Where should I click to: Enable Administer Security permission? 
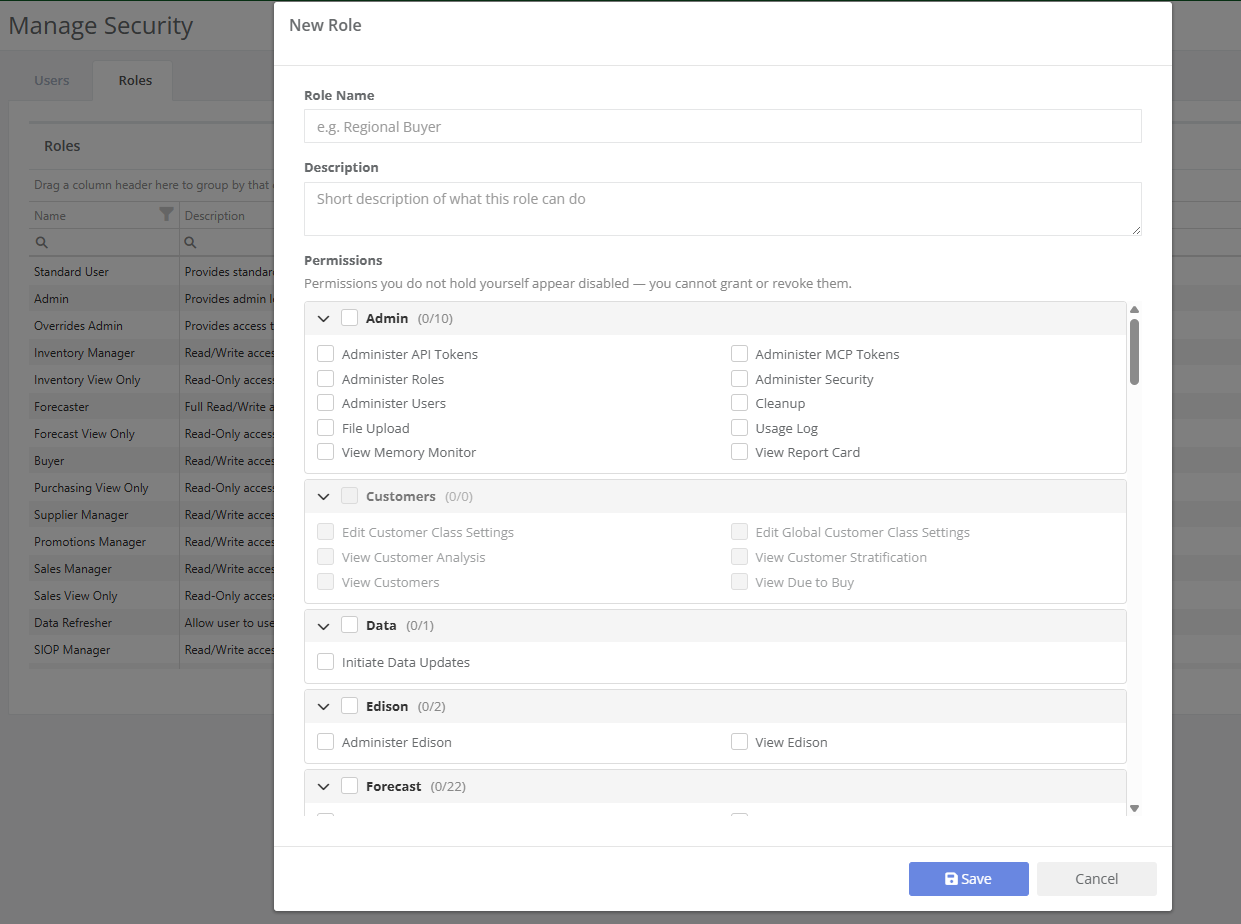739,379
